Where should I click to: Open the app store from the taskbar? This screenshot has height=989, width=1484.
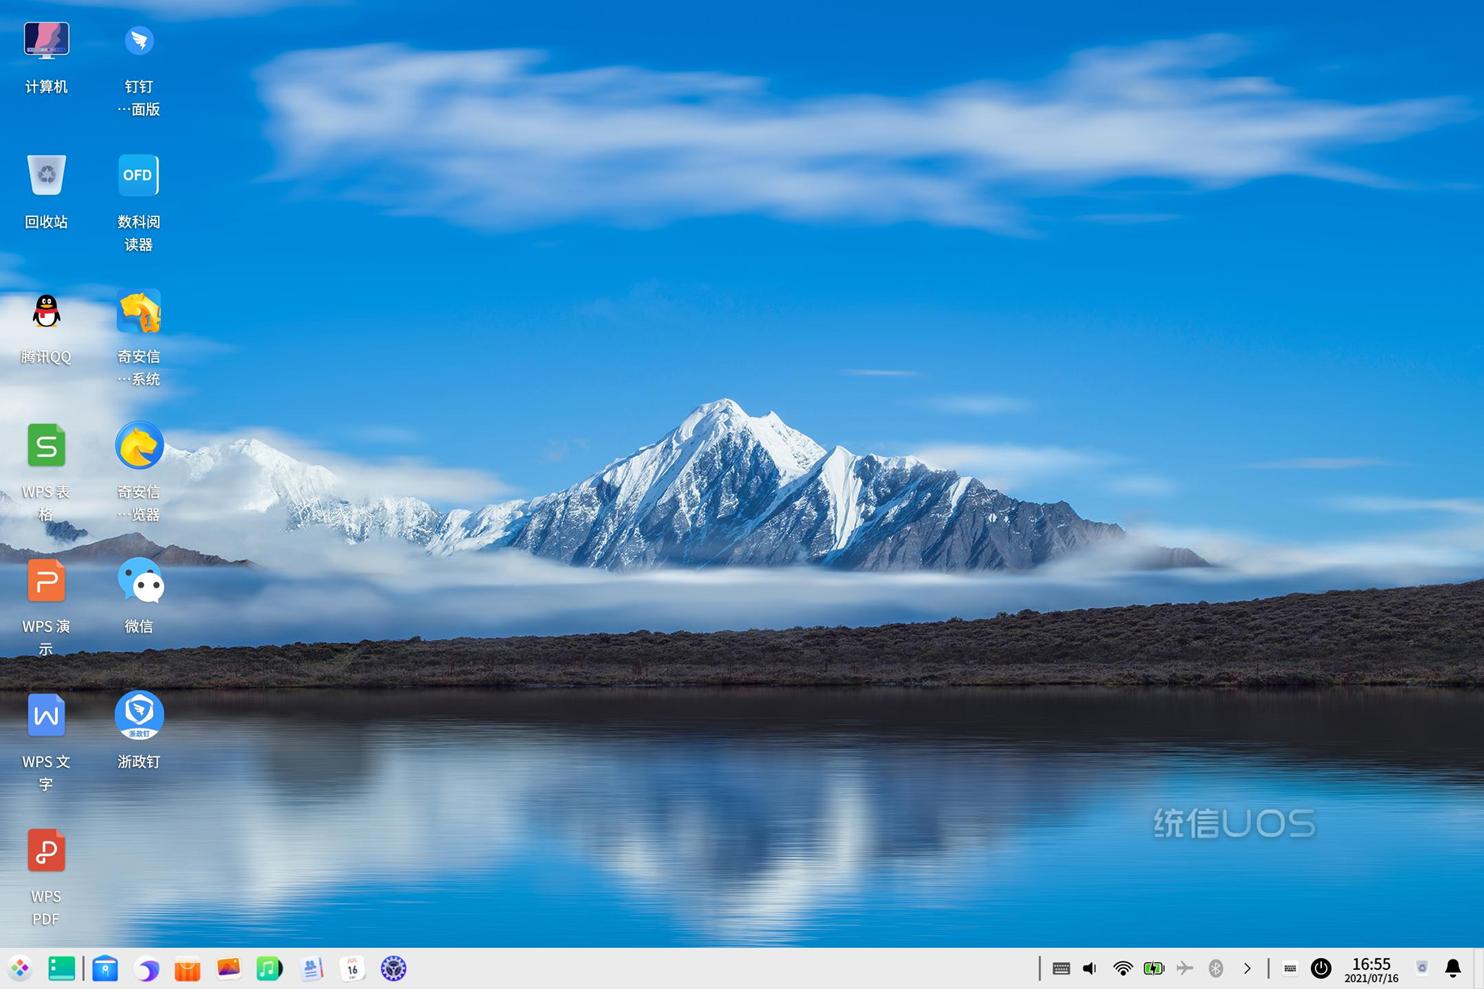click(187, 968)
